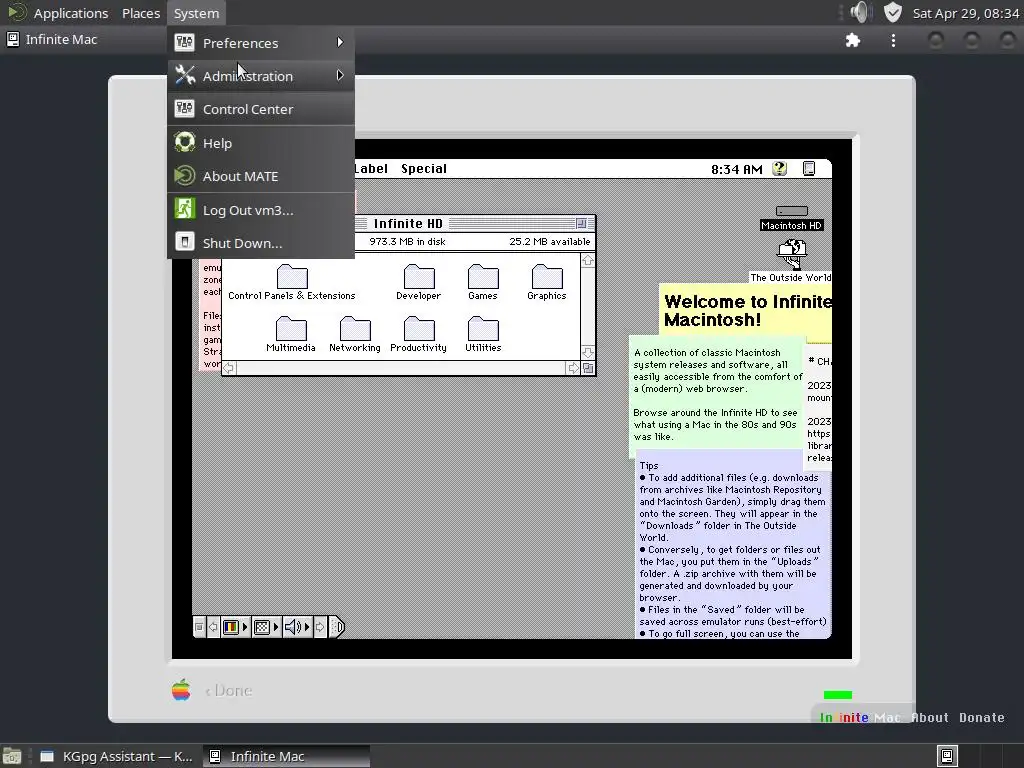Viewport: 1024px width, 768px height.
Task: Click the MATE volume speaker icon
Action: click(x=860, y=12)
